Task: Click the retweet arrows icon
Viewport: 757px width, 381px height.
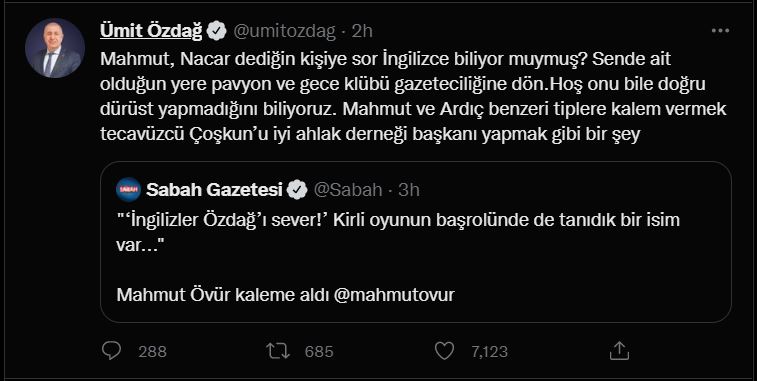Action: (x=278, y=351)
